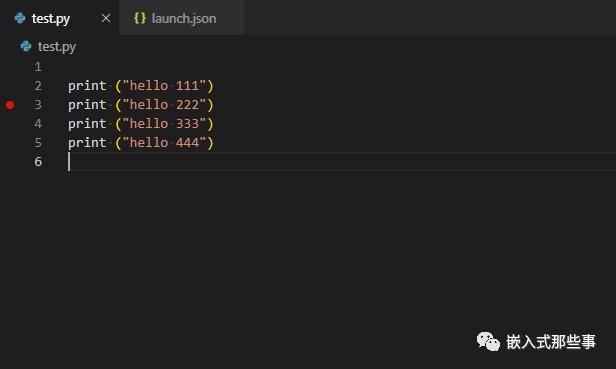Screen dimensions: 616x369
Task: Click the WeChat logo in the watermark
Action: pos(488,341)
